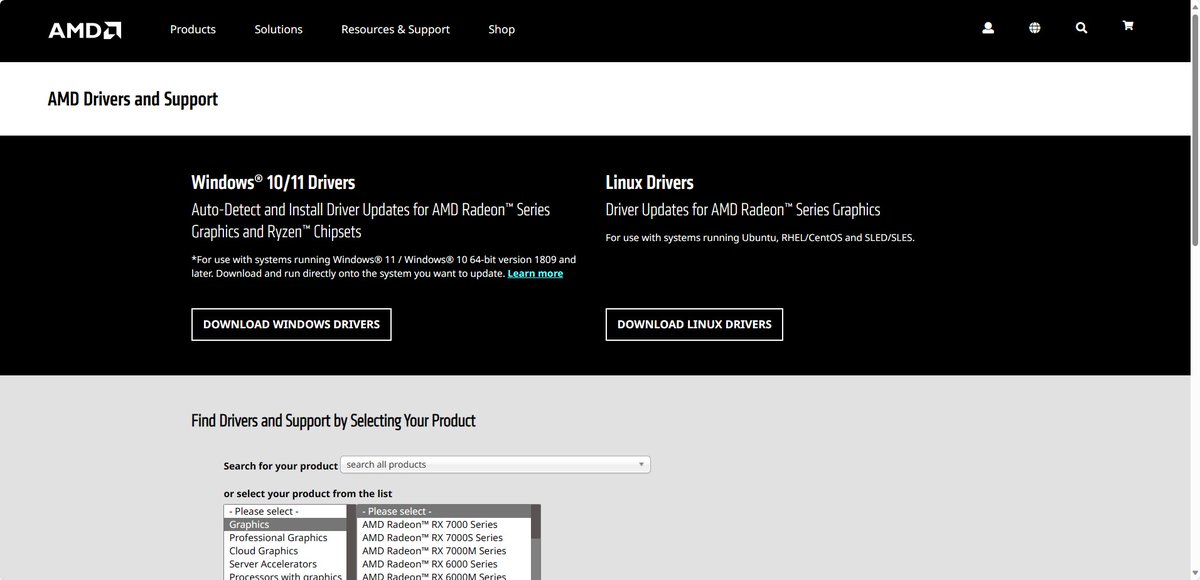
Task: Open the Resources & Support menu
Action: click(395, 29)
